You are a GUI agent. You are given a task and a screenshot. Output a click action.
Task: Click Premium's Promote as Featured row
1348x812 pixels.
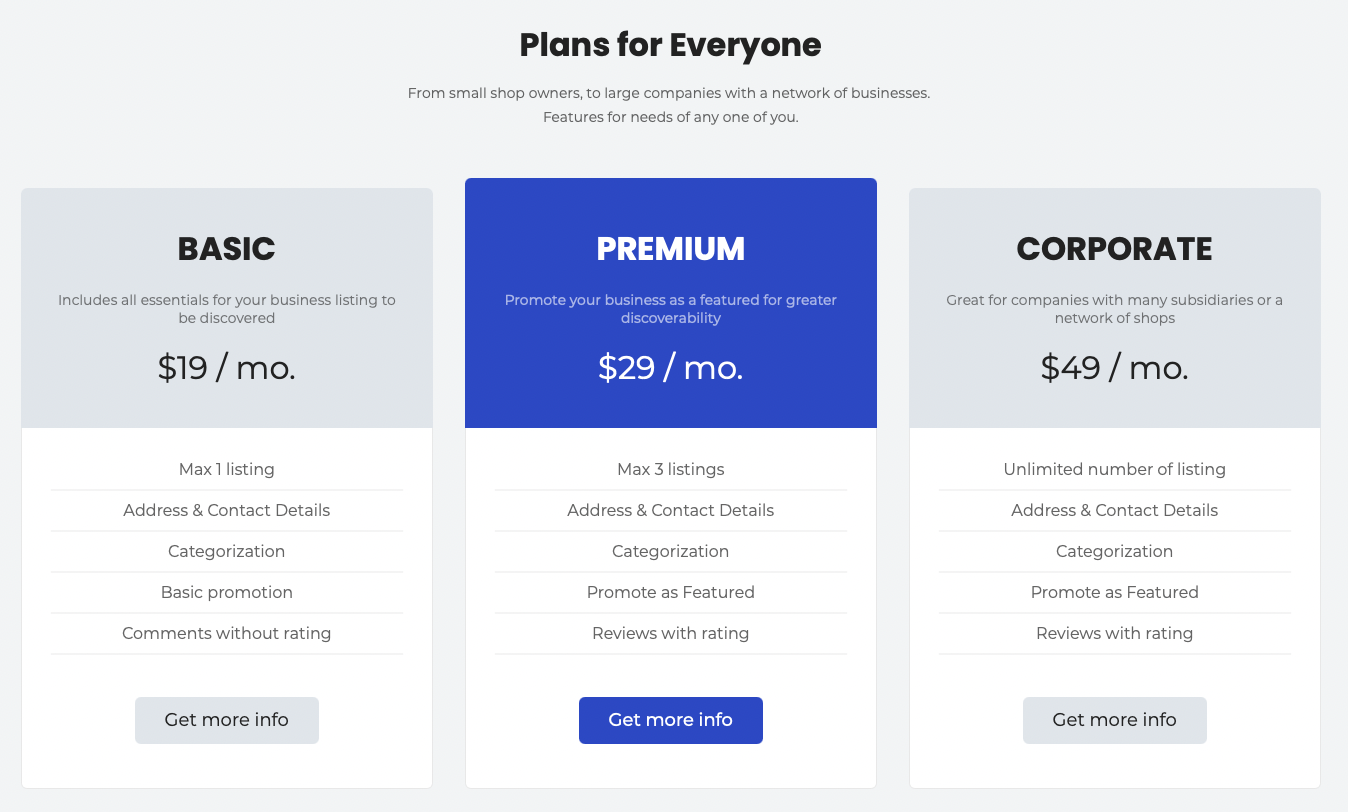671,592
